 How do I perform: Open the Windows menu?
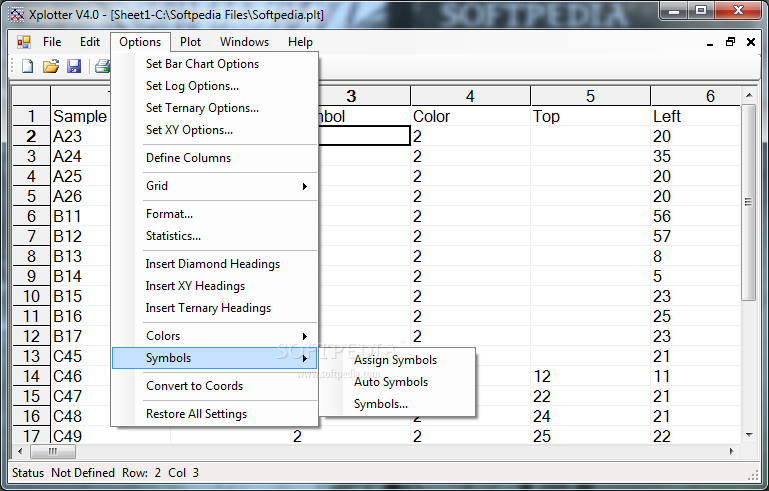pyautogui.click(x=244, y=42)
